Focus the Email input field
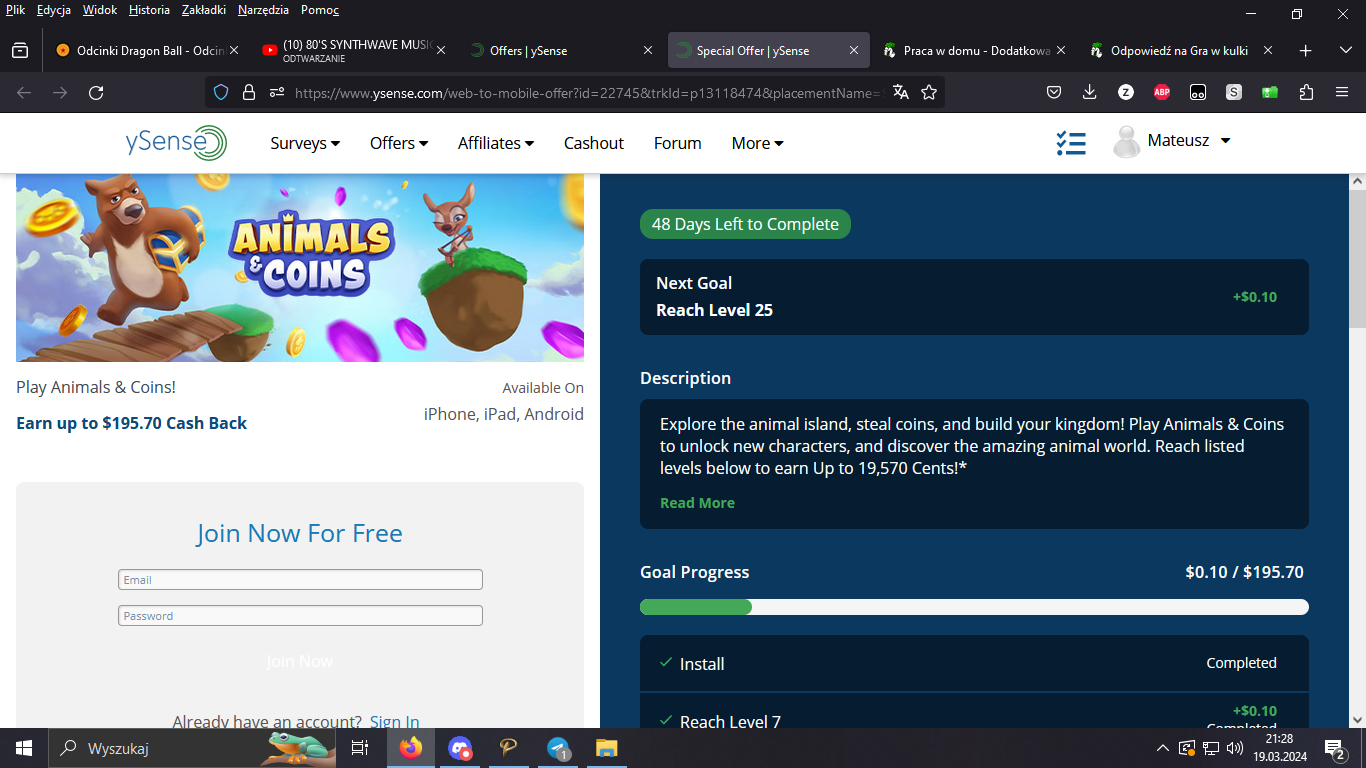 300,580
